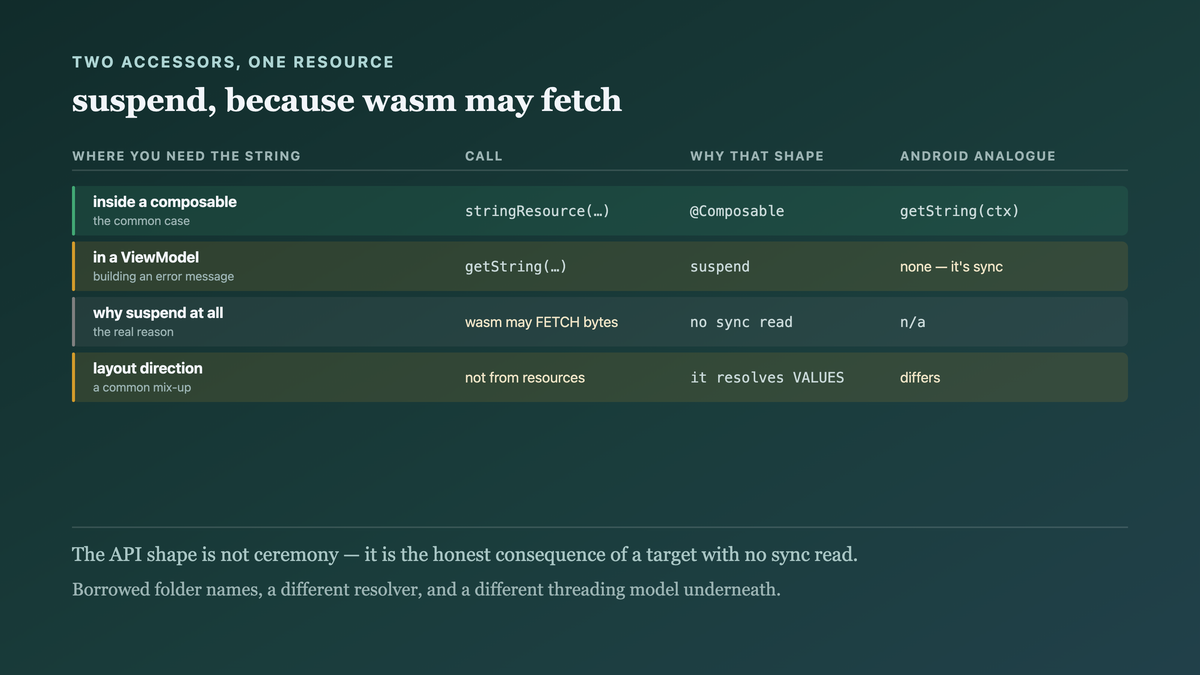The width and height of the screenshot is (1200, 675).
Task: Select the 'TWO ACCESSORS, ONE RESOURCE' kicker text
Action: (x=233, y=62)
